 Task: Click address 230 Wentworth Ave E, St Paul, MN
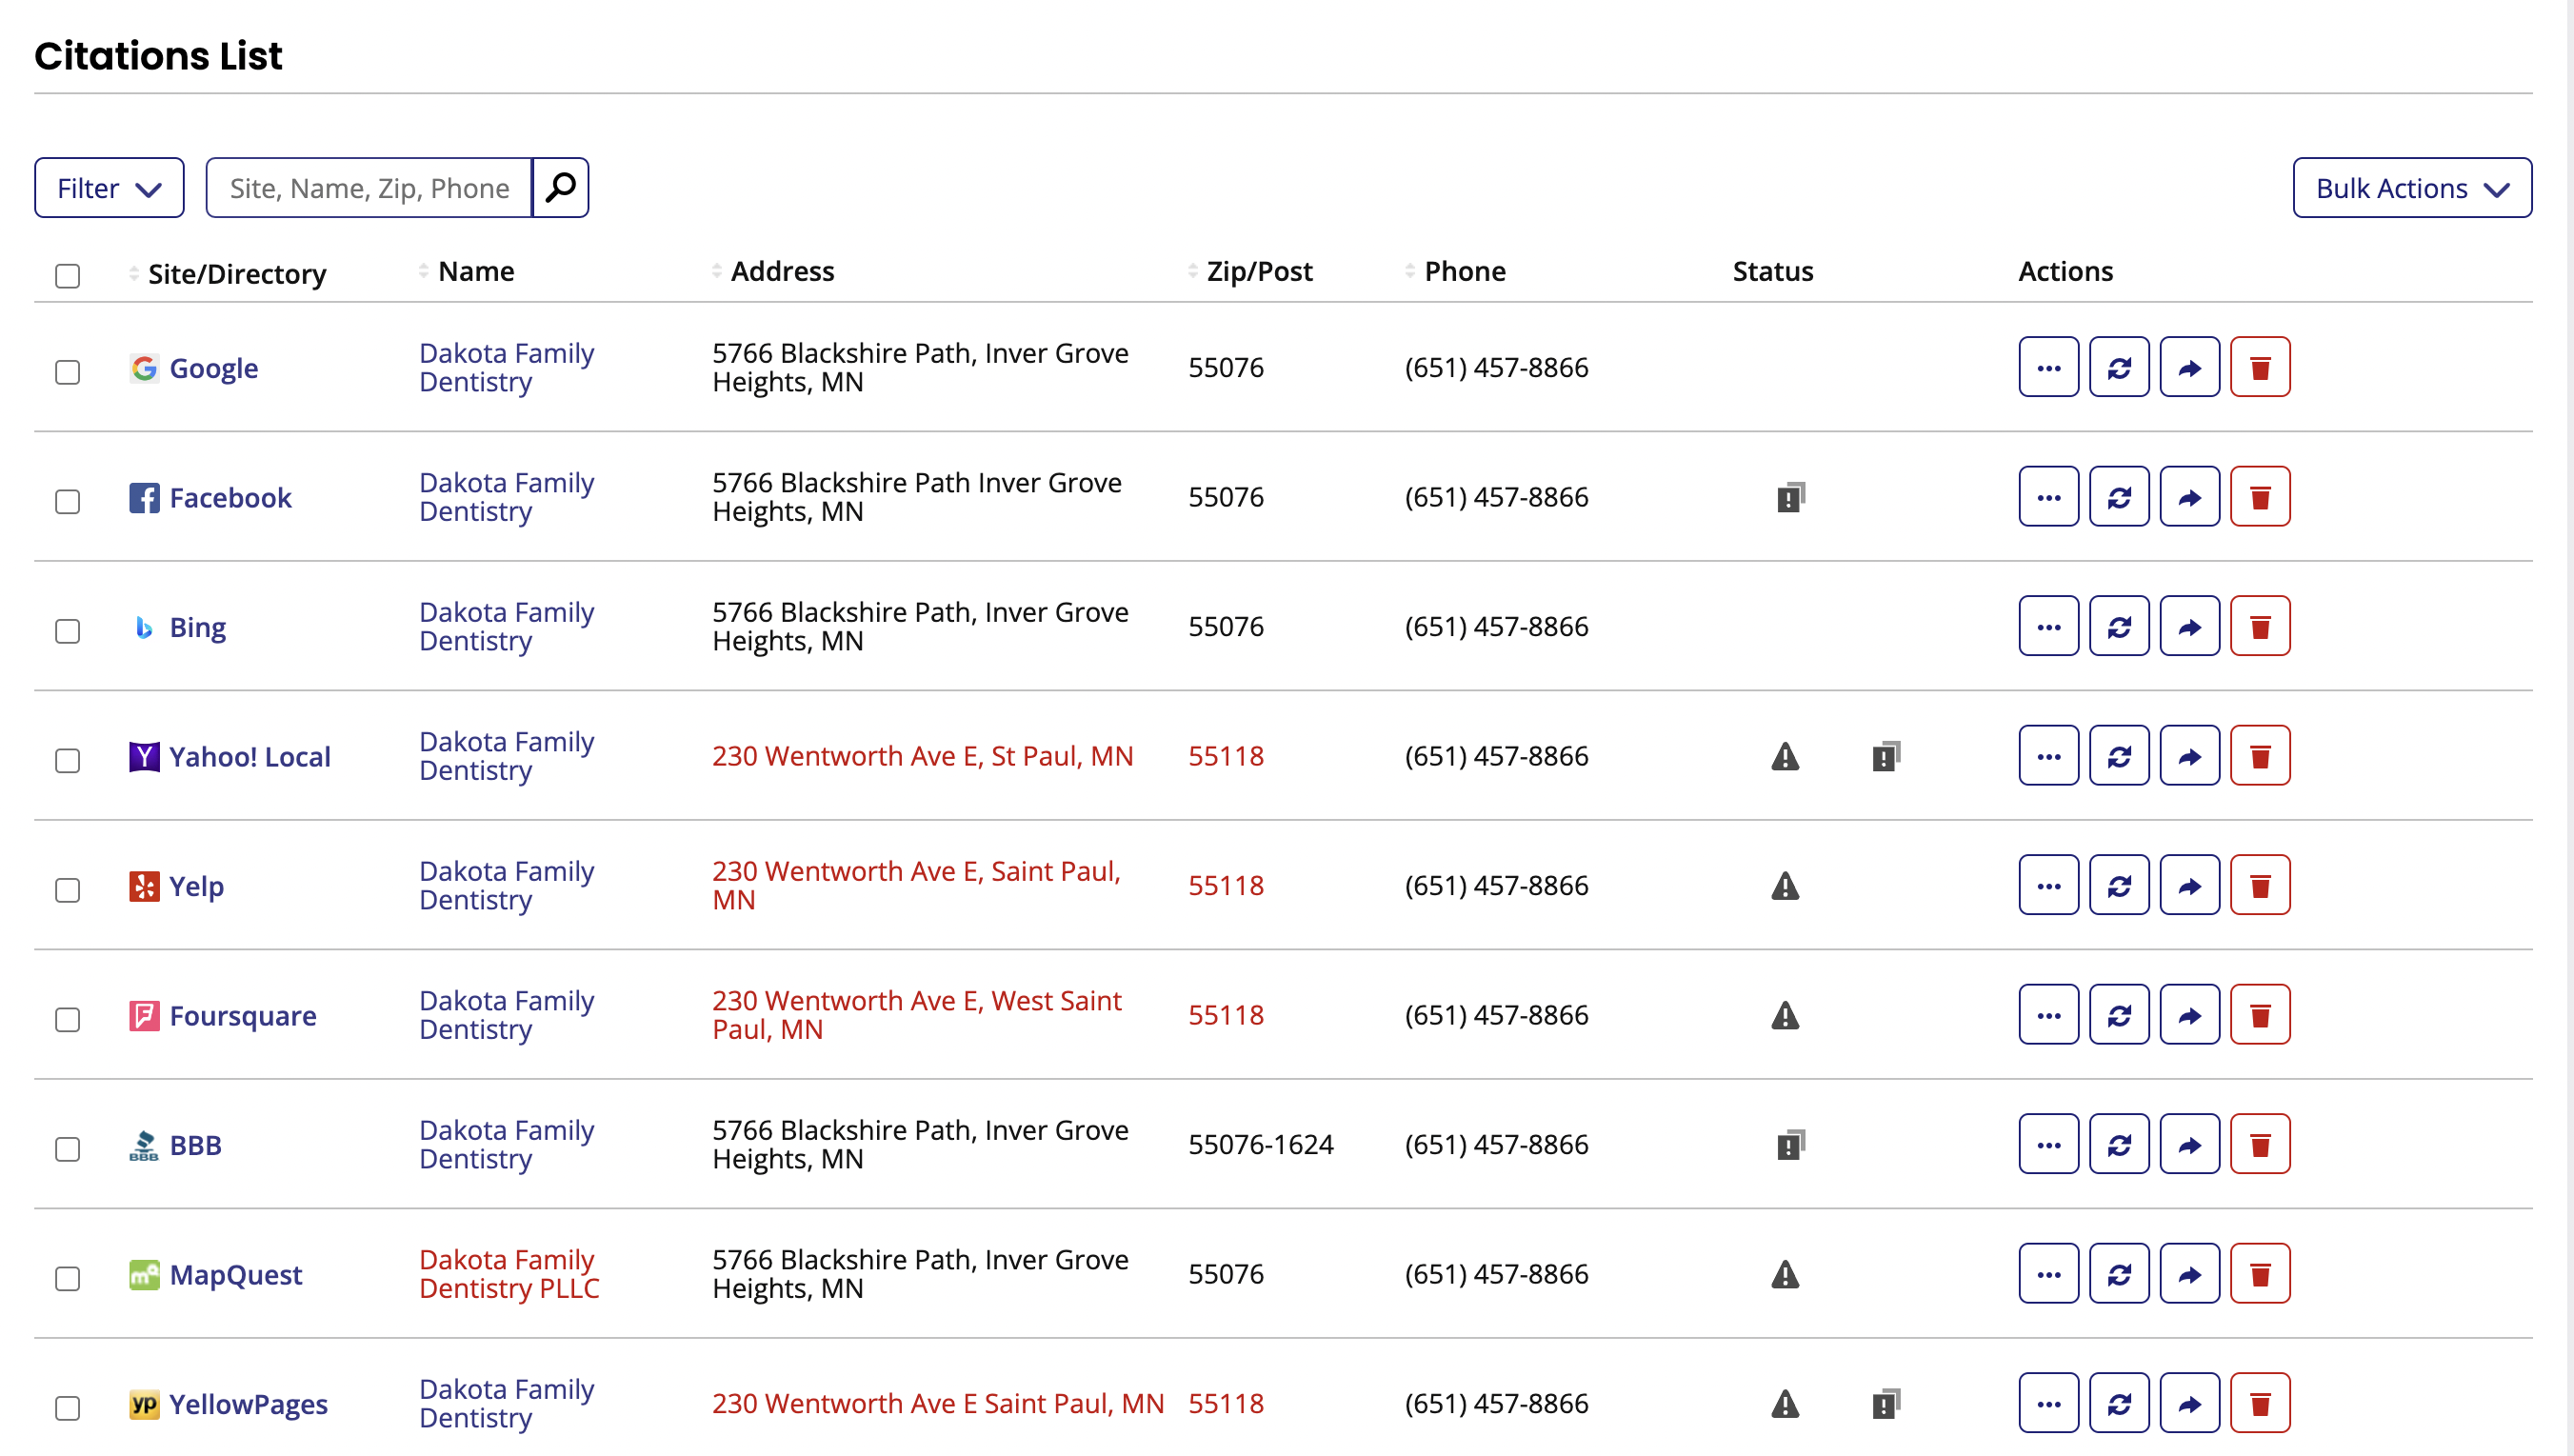(922, 756)
